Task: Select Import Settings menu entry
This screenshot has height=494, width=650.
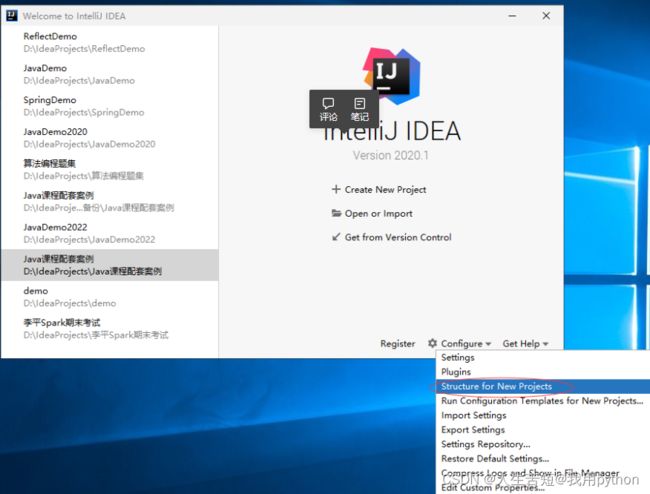Action: (x=543, y=415)
